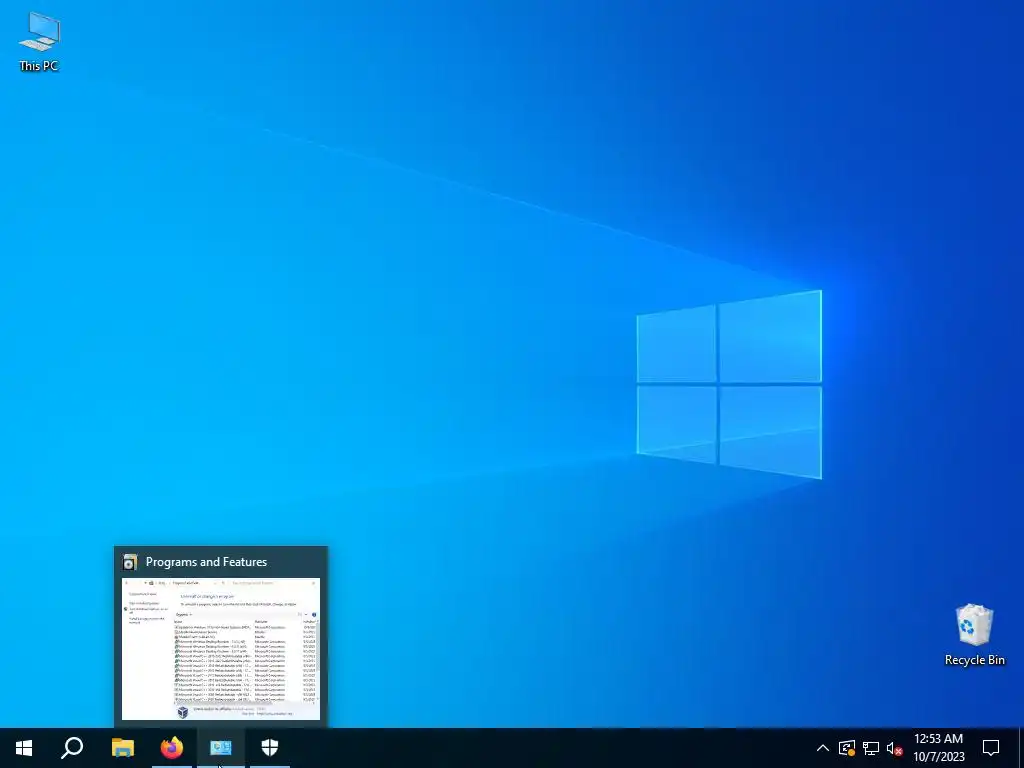Open the clock showing 12:53 AM
The width and height of the screenshot is (1024, 768).
tap(938, 748)
